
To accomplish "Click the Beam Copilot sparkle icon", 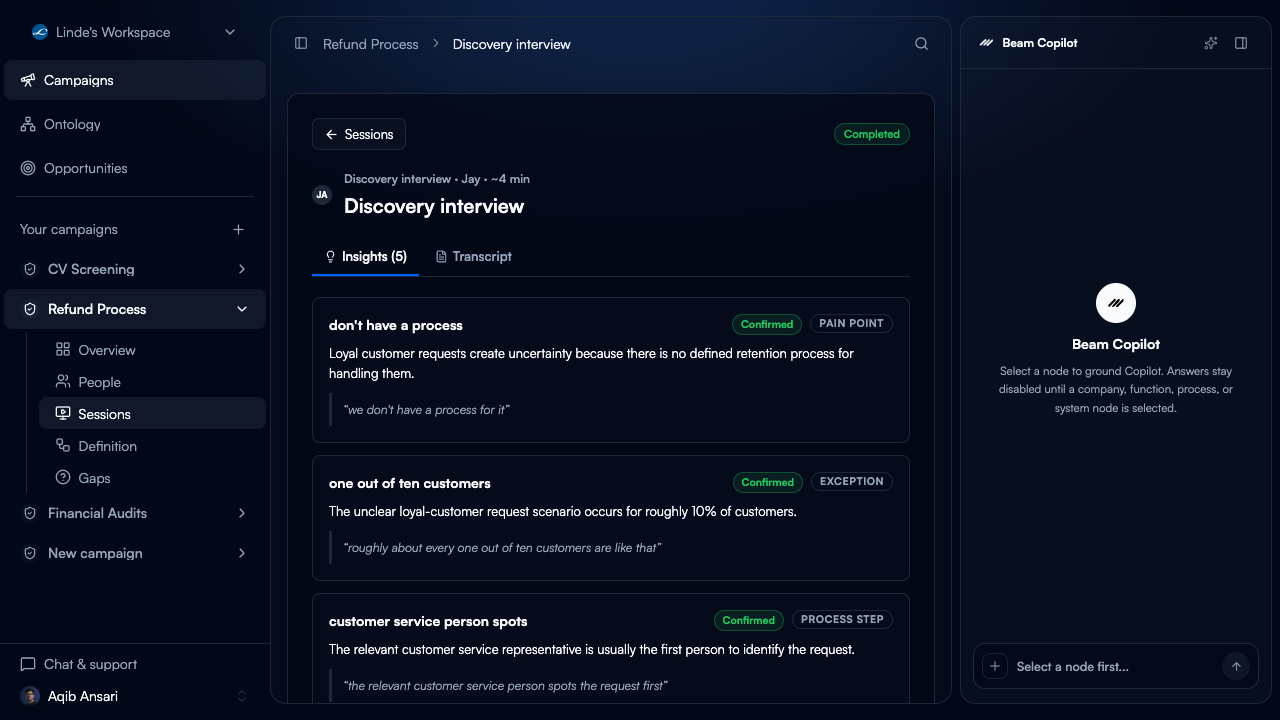I will click(1211, 43).
